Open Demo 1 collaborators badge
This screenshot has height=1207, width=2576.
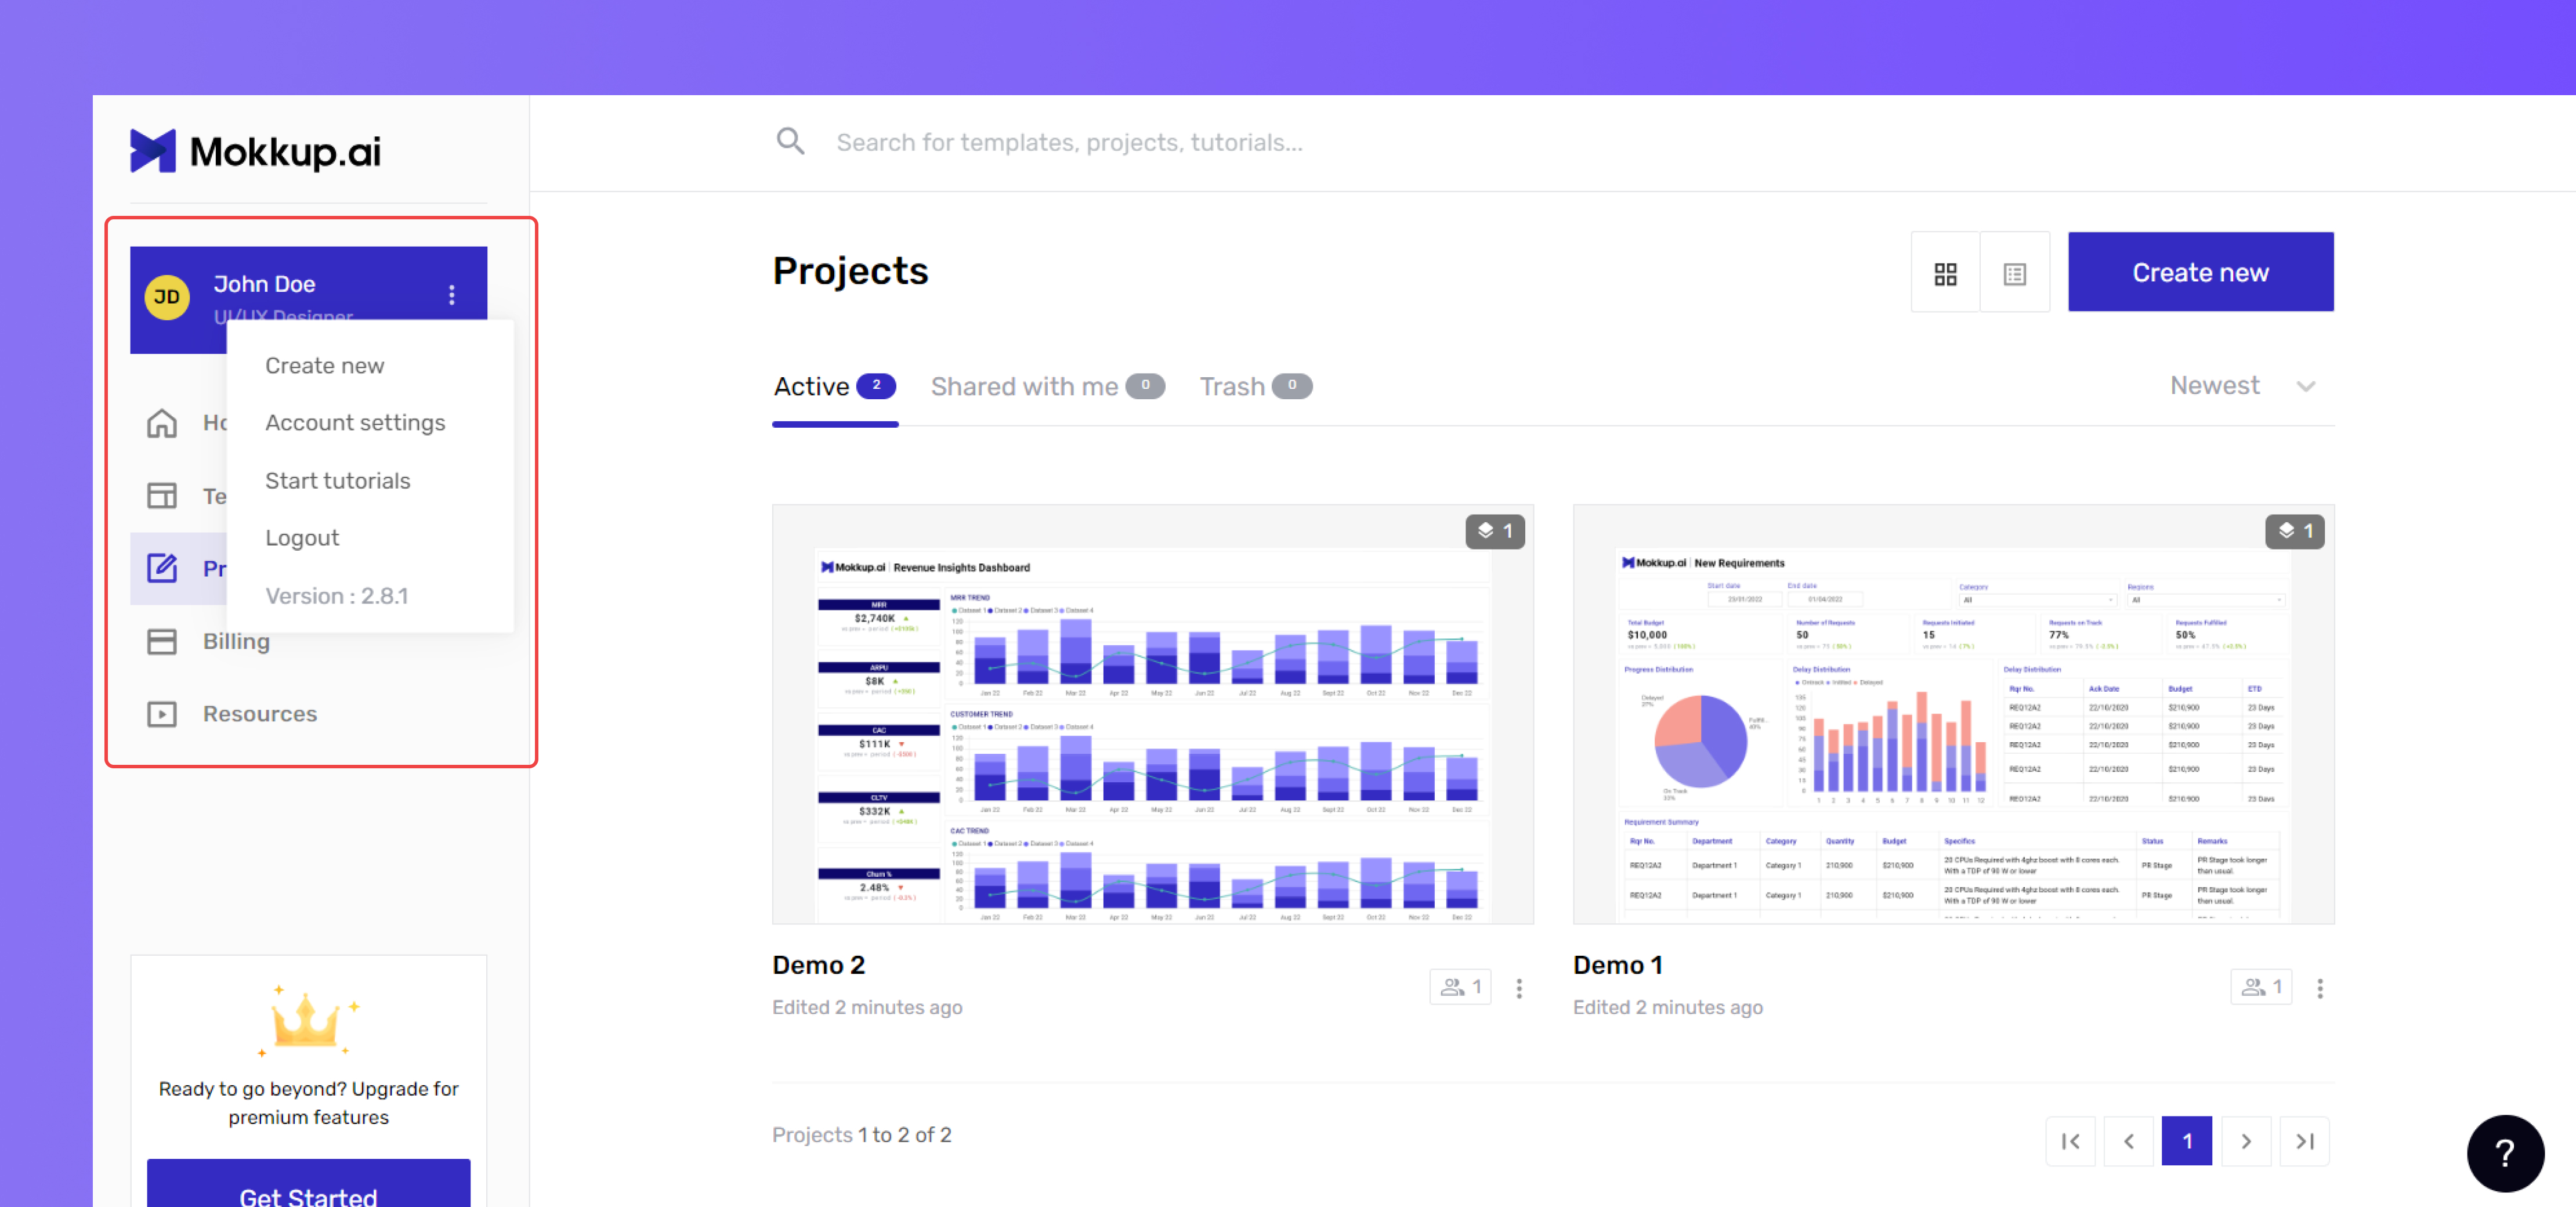click(x=2260, y=987)
